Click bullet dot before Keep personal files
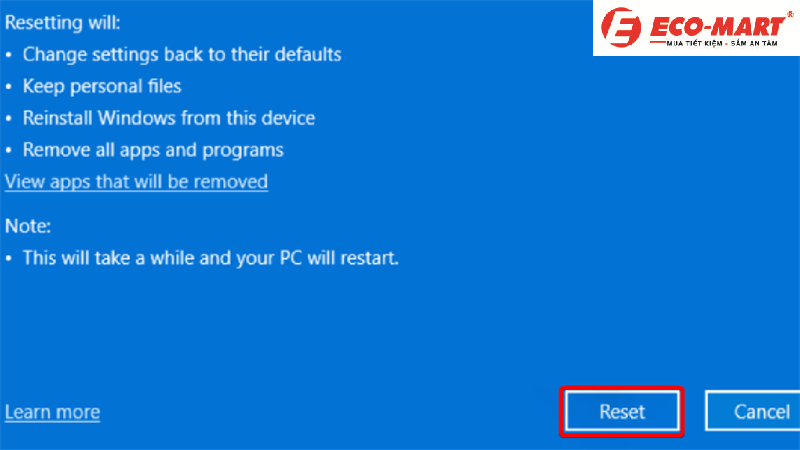 [9, 87]
